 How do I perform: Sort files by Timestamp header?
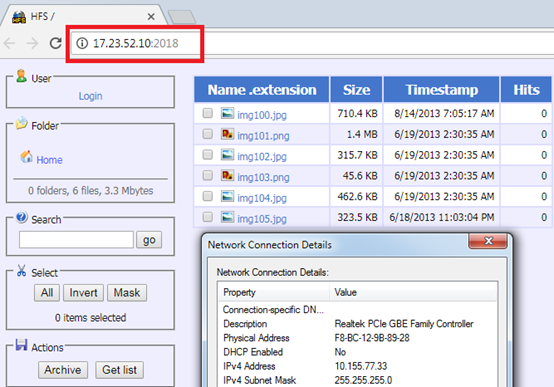coord(442,90)
